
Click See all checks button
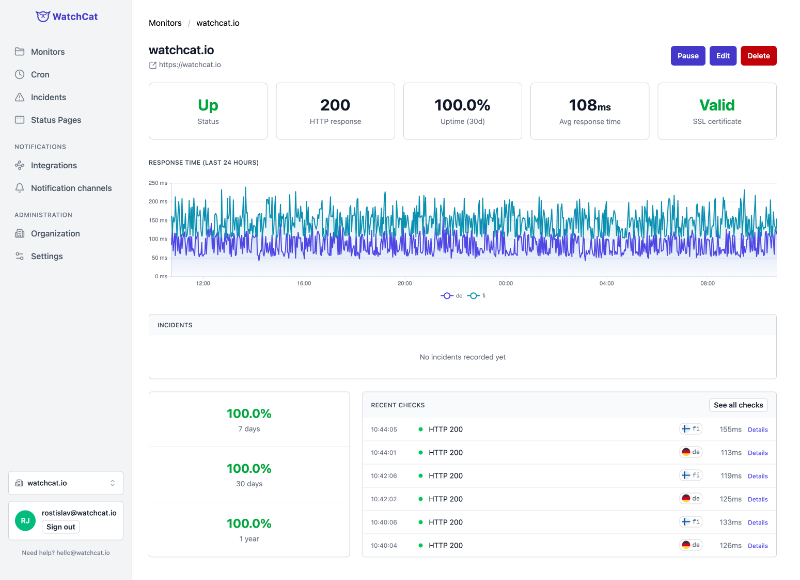738,405
